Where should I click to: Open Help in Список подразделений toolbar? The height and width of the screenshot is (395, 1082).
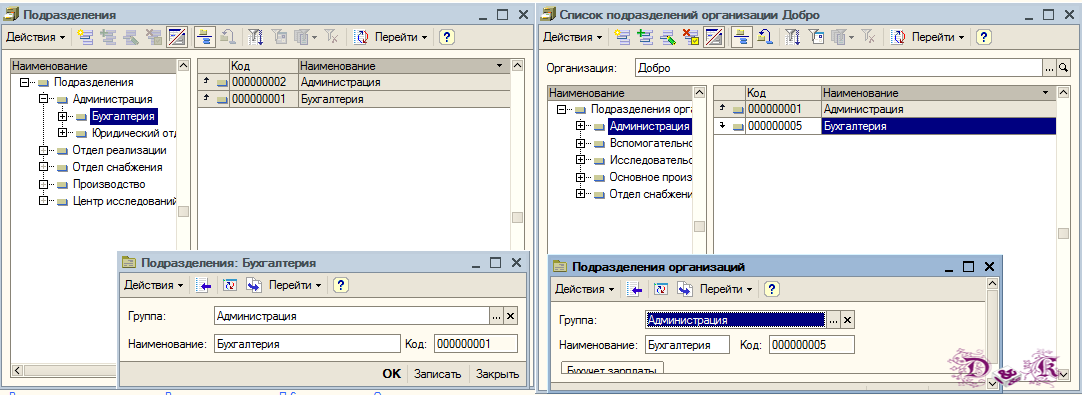pyautogui.click(x=984, y=37)
